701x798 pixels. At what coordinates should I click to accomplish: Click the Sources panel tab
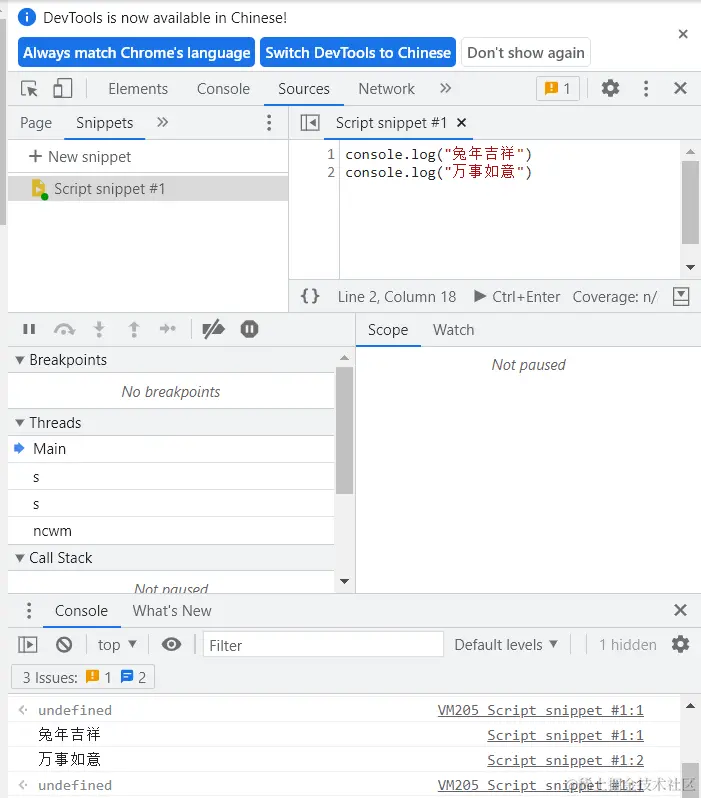(x=303, y=89)
